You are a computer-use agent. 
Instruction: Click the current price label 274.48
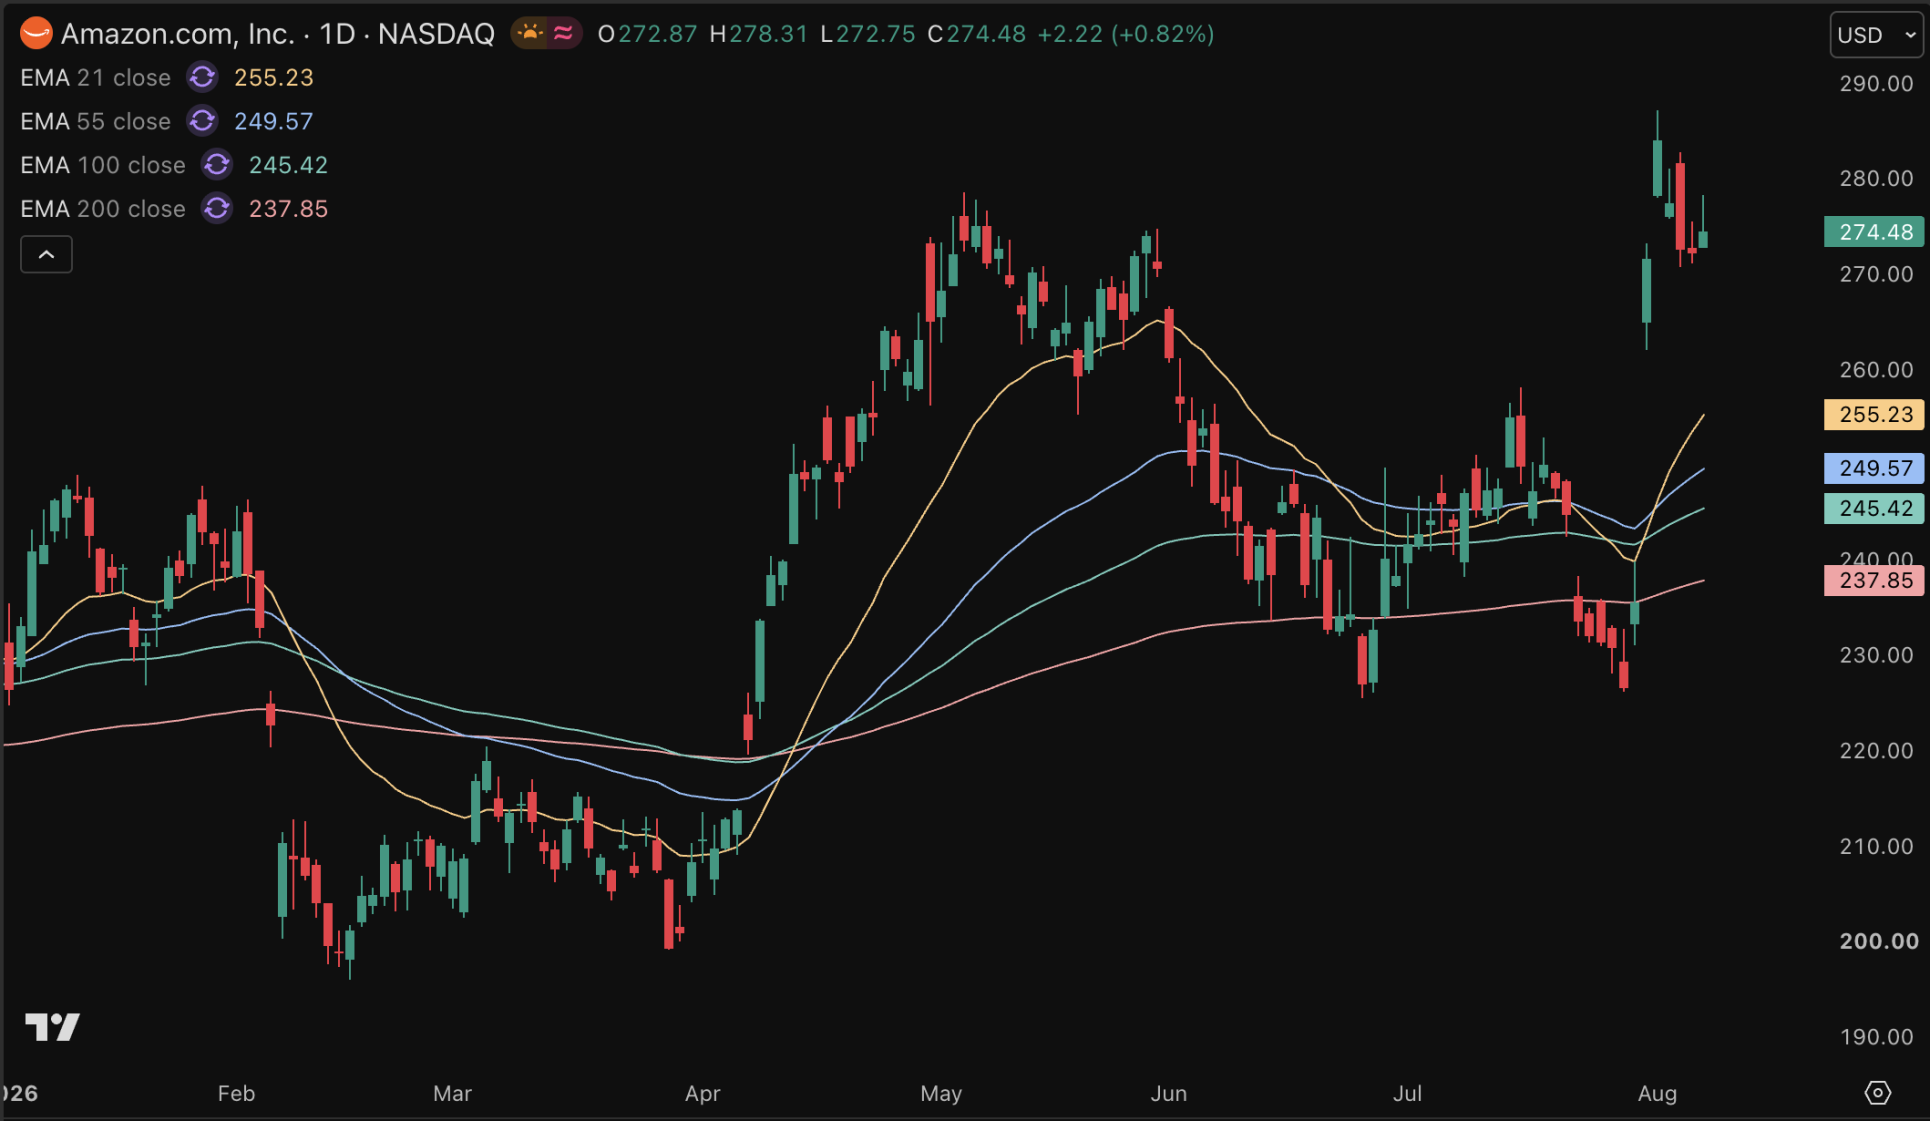click(1875, 232)
